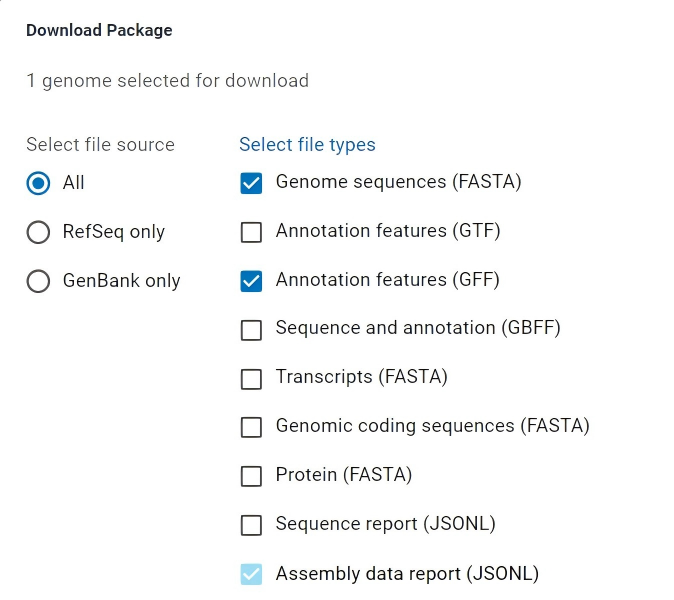Click the 'Sequence report (JSONL)' label text

(385, 524)
